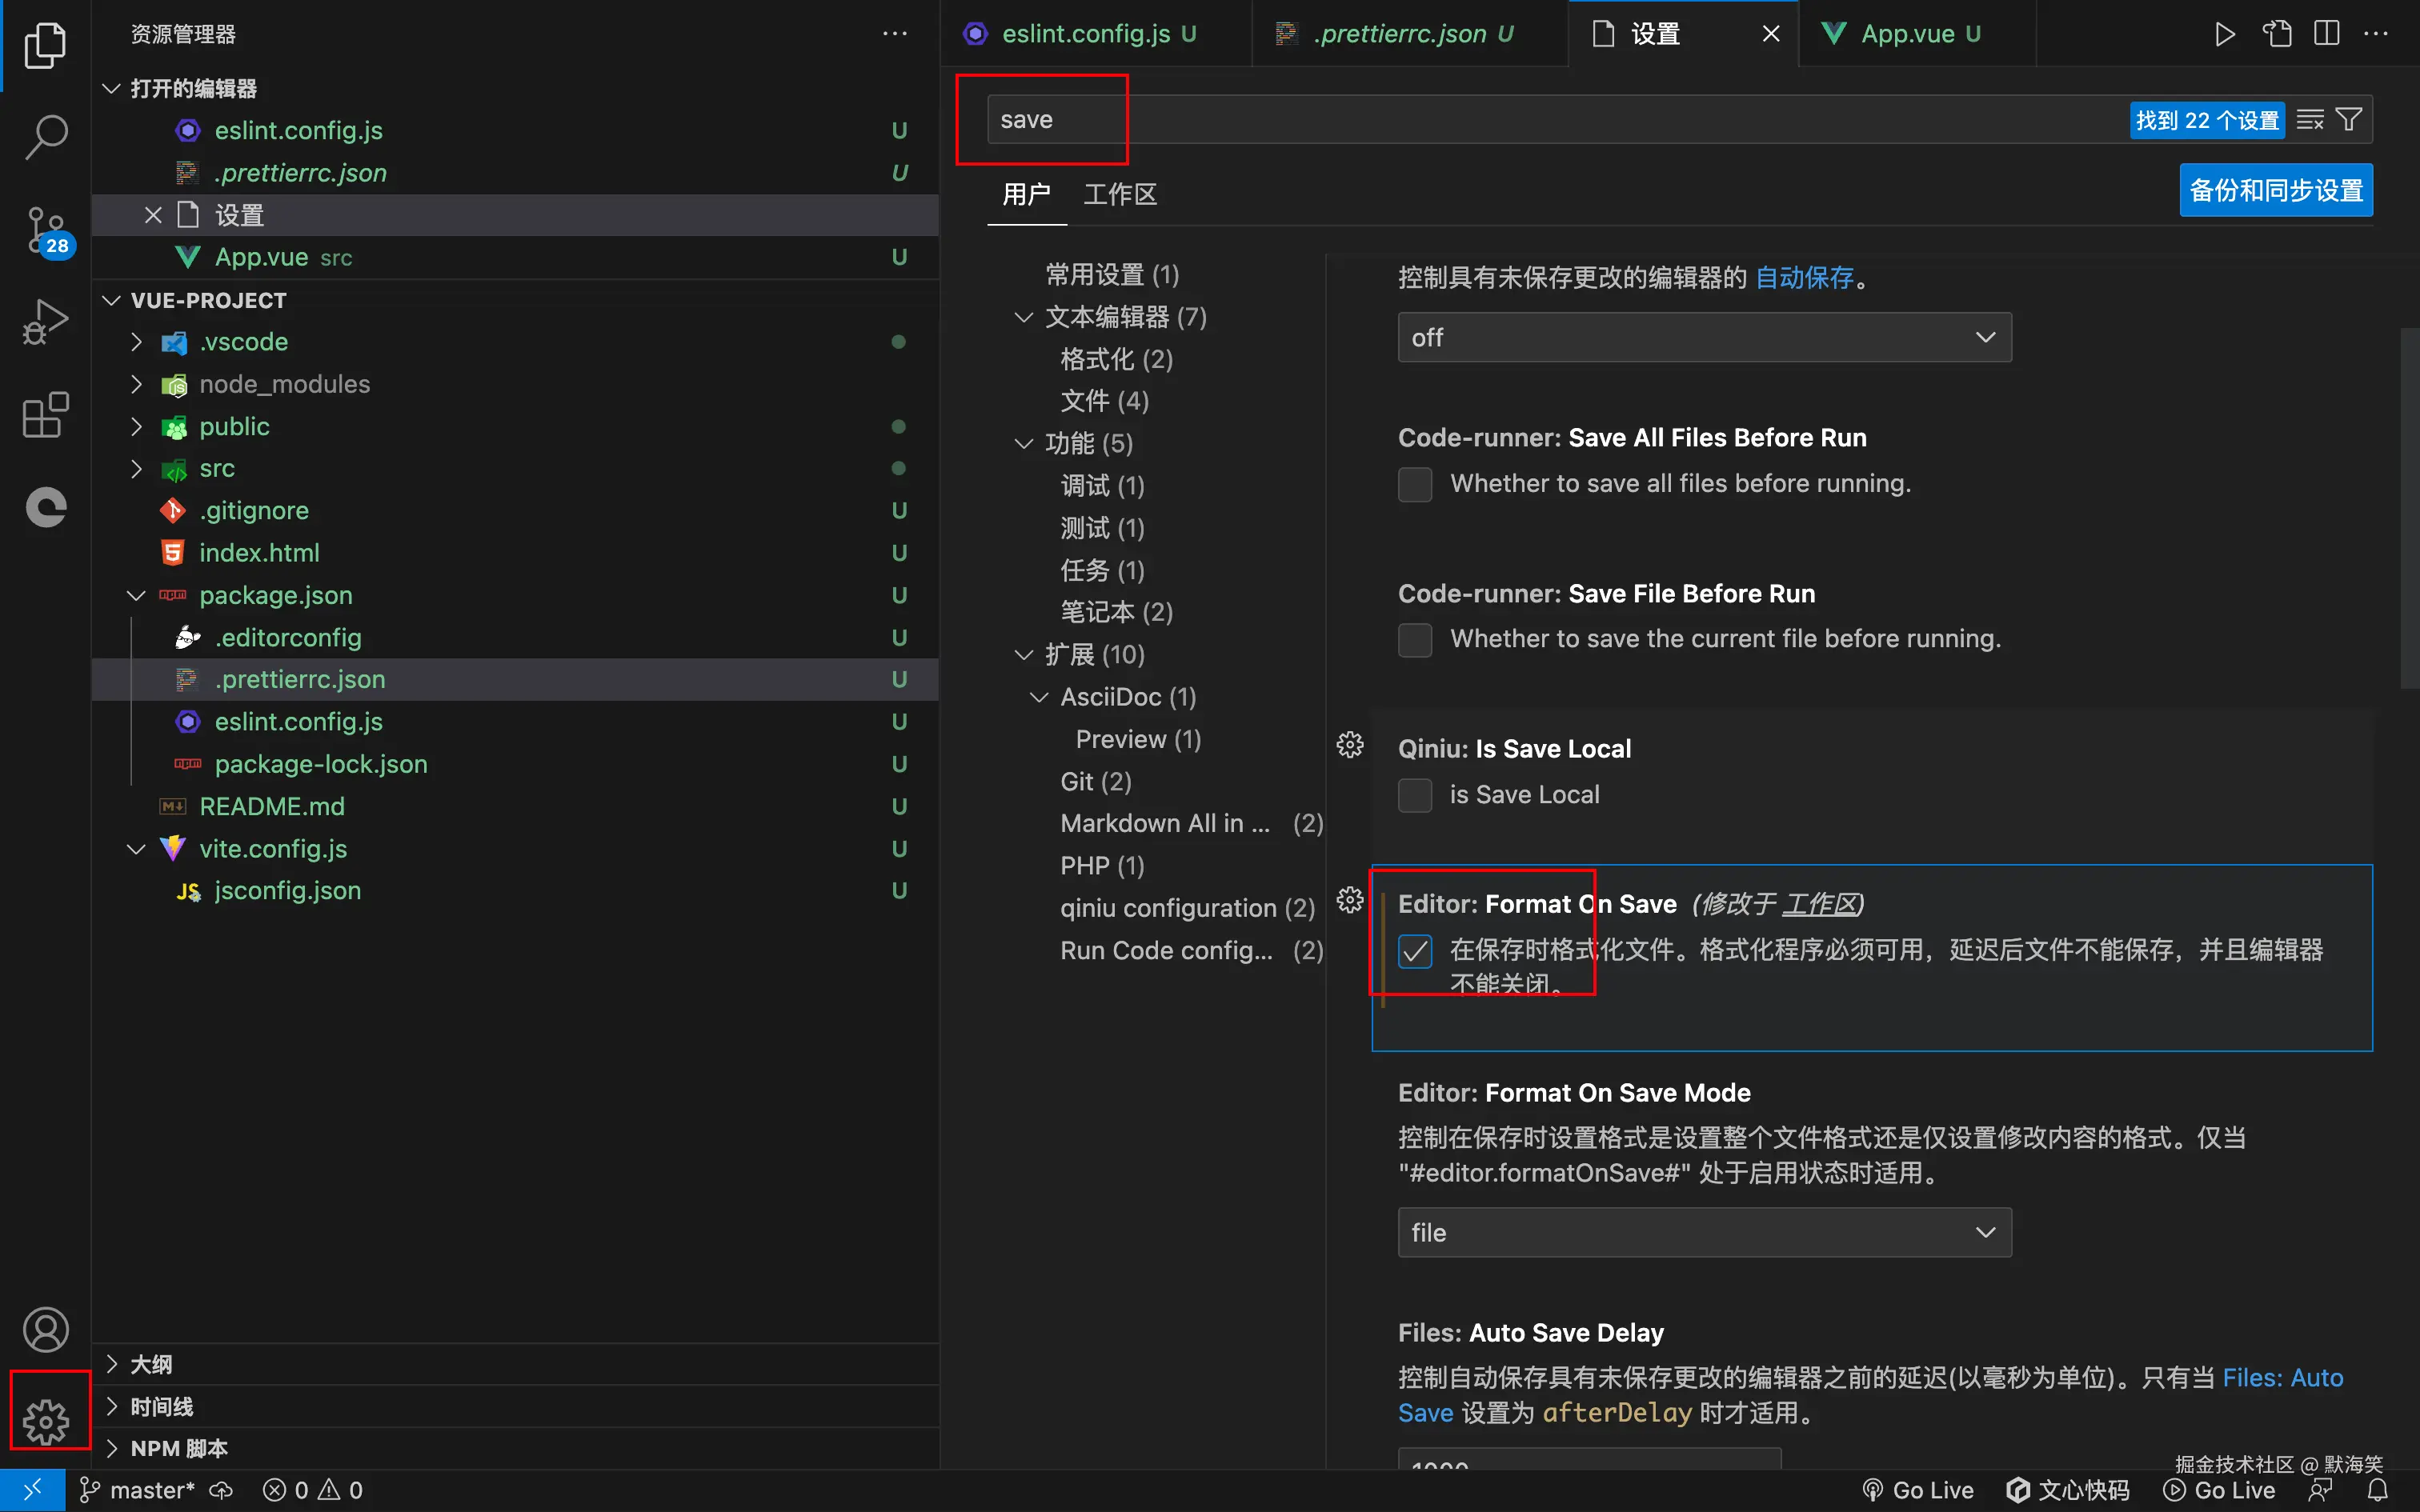Follow the 自动保存 link
Viewport: 2420px width, 1512px height.
point(1804,278)
